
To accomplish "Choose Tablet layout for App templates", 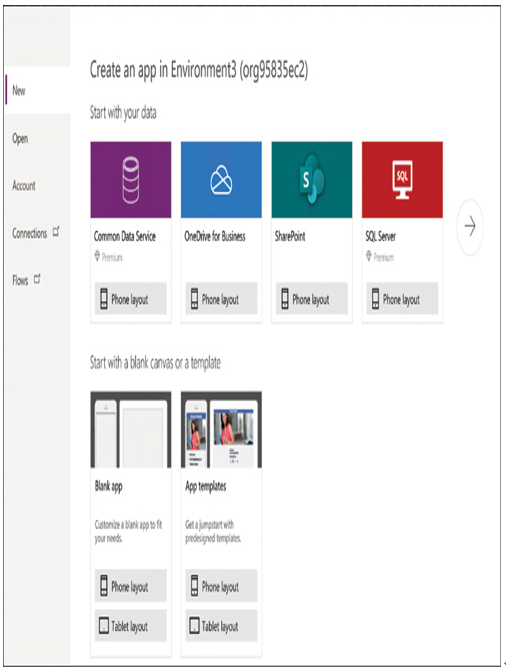I will (221, 626).
